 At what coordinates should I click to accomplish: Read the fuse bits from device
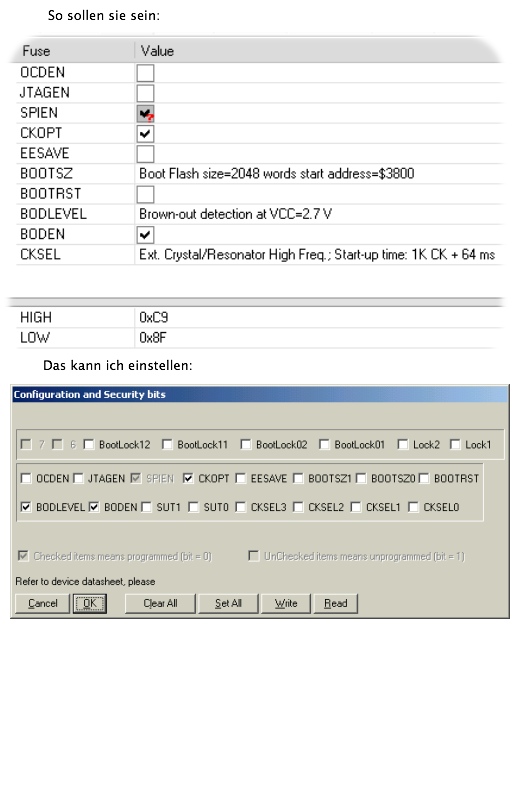336,604
